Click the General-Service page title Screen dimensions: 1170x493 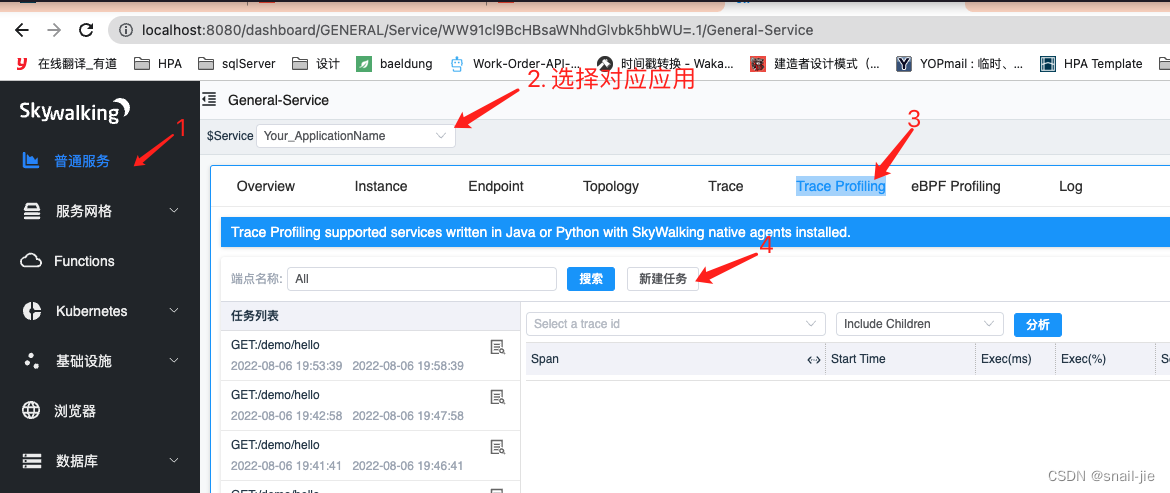coord(278,100)
